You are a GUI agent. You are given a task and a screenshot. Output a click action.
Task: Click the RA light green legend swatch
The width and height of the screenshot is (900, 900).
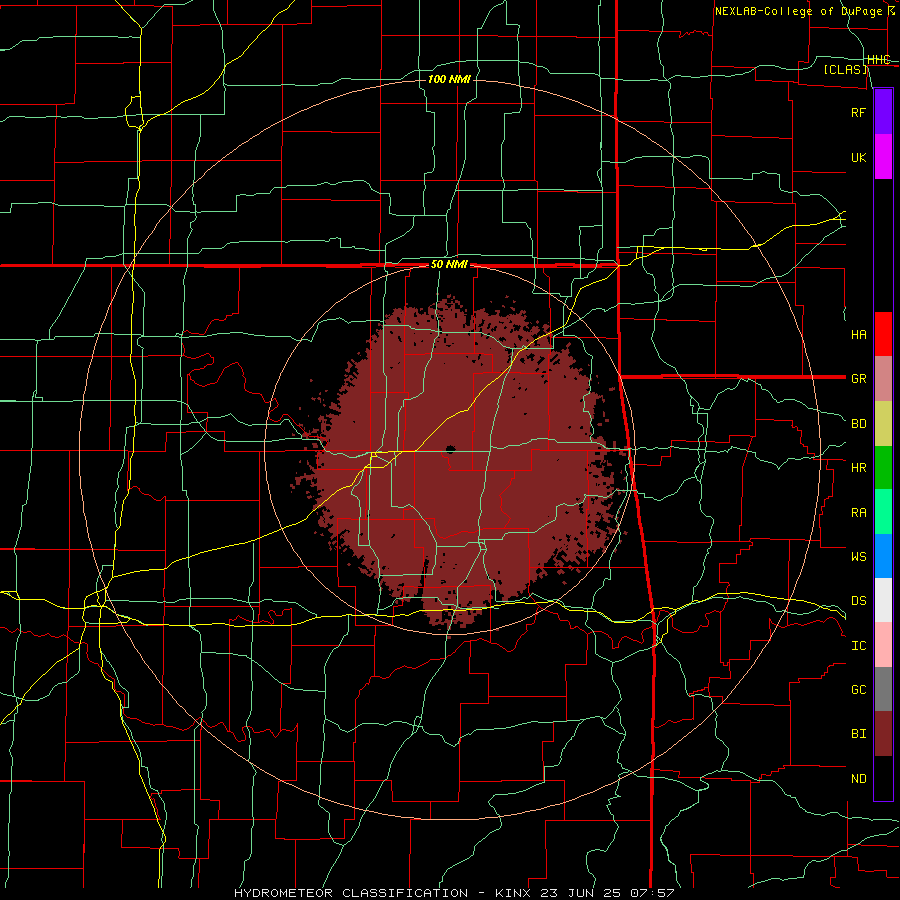tap(883, 512)
